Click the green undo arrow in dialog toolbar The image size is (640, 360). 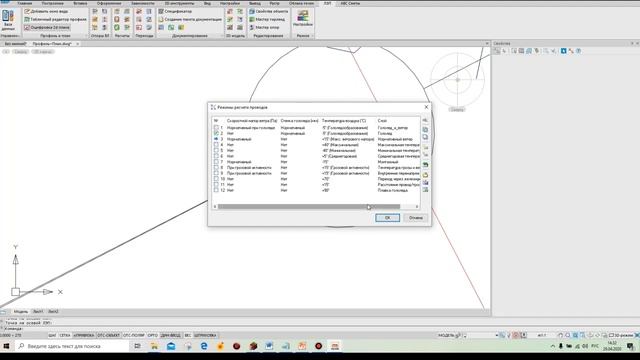point(425,164)
